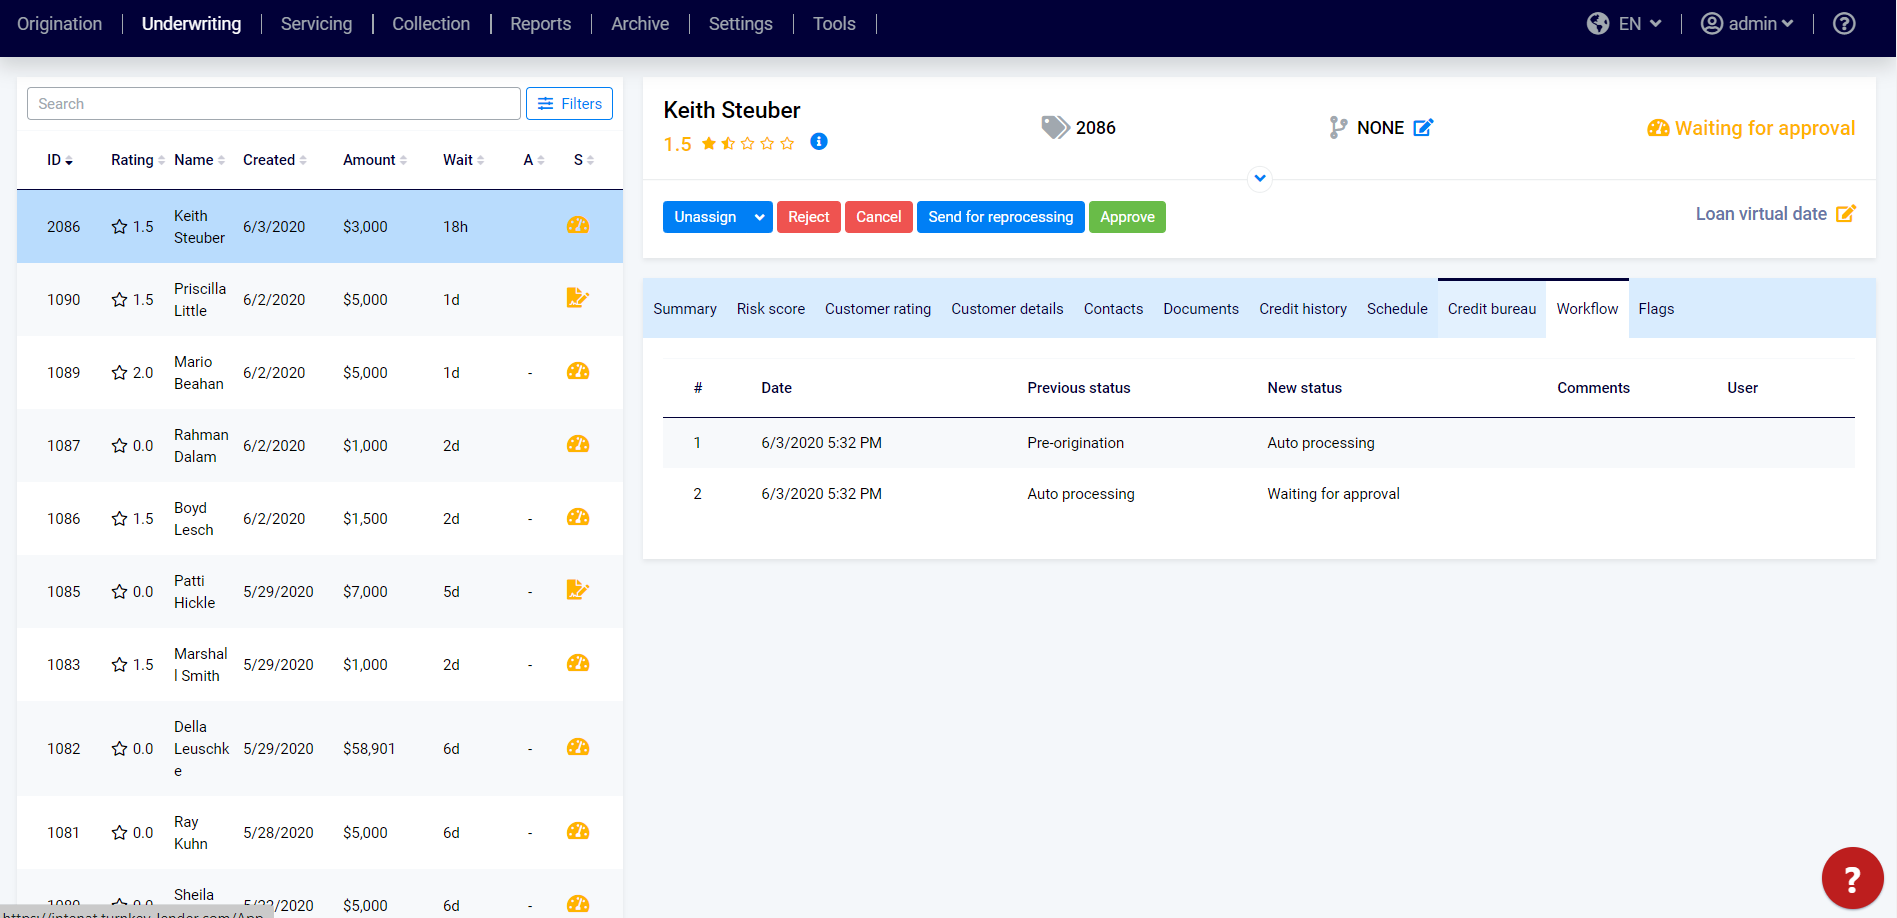This screenshot has height=918, width=1897.
Task: Open the Documents tab
Action: pos(1201,309)
